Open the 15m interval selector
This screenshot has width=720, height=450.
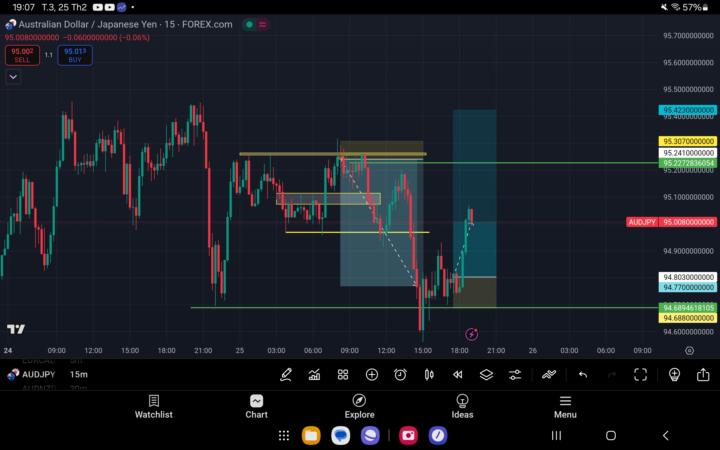pos(79,374)
